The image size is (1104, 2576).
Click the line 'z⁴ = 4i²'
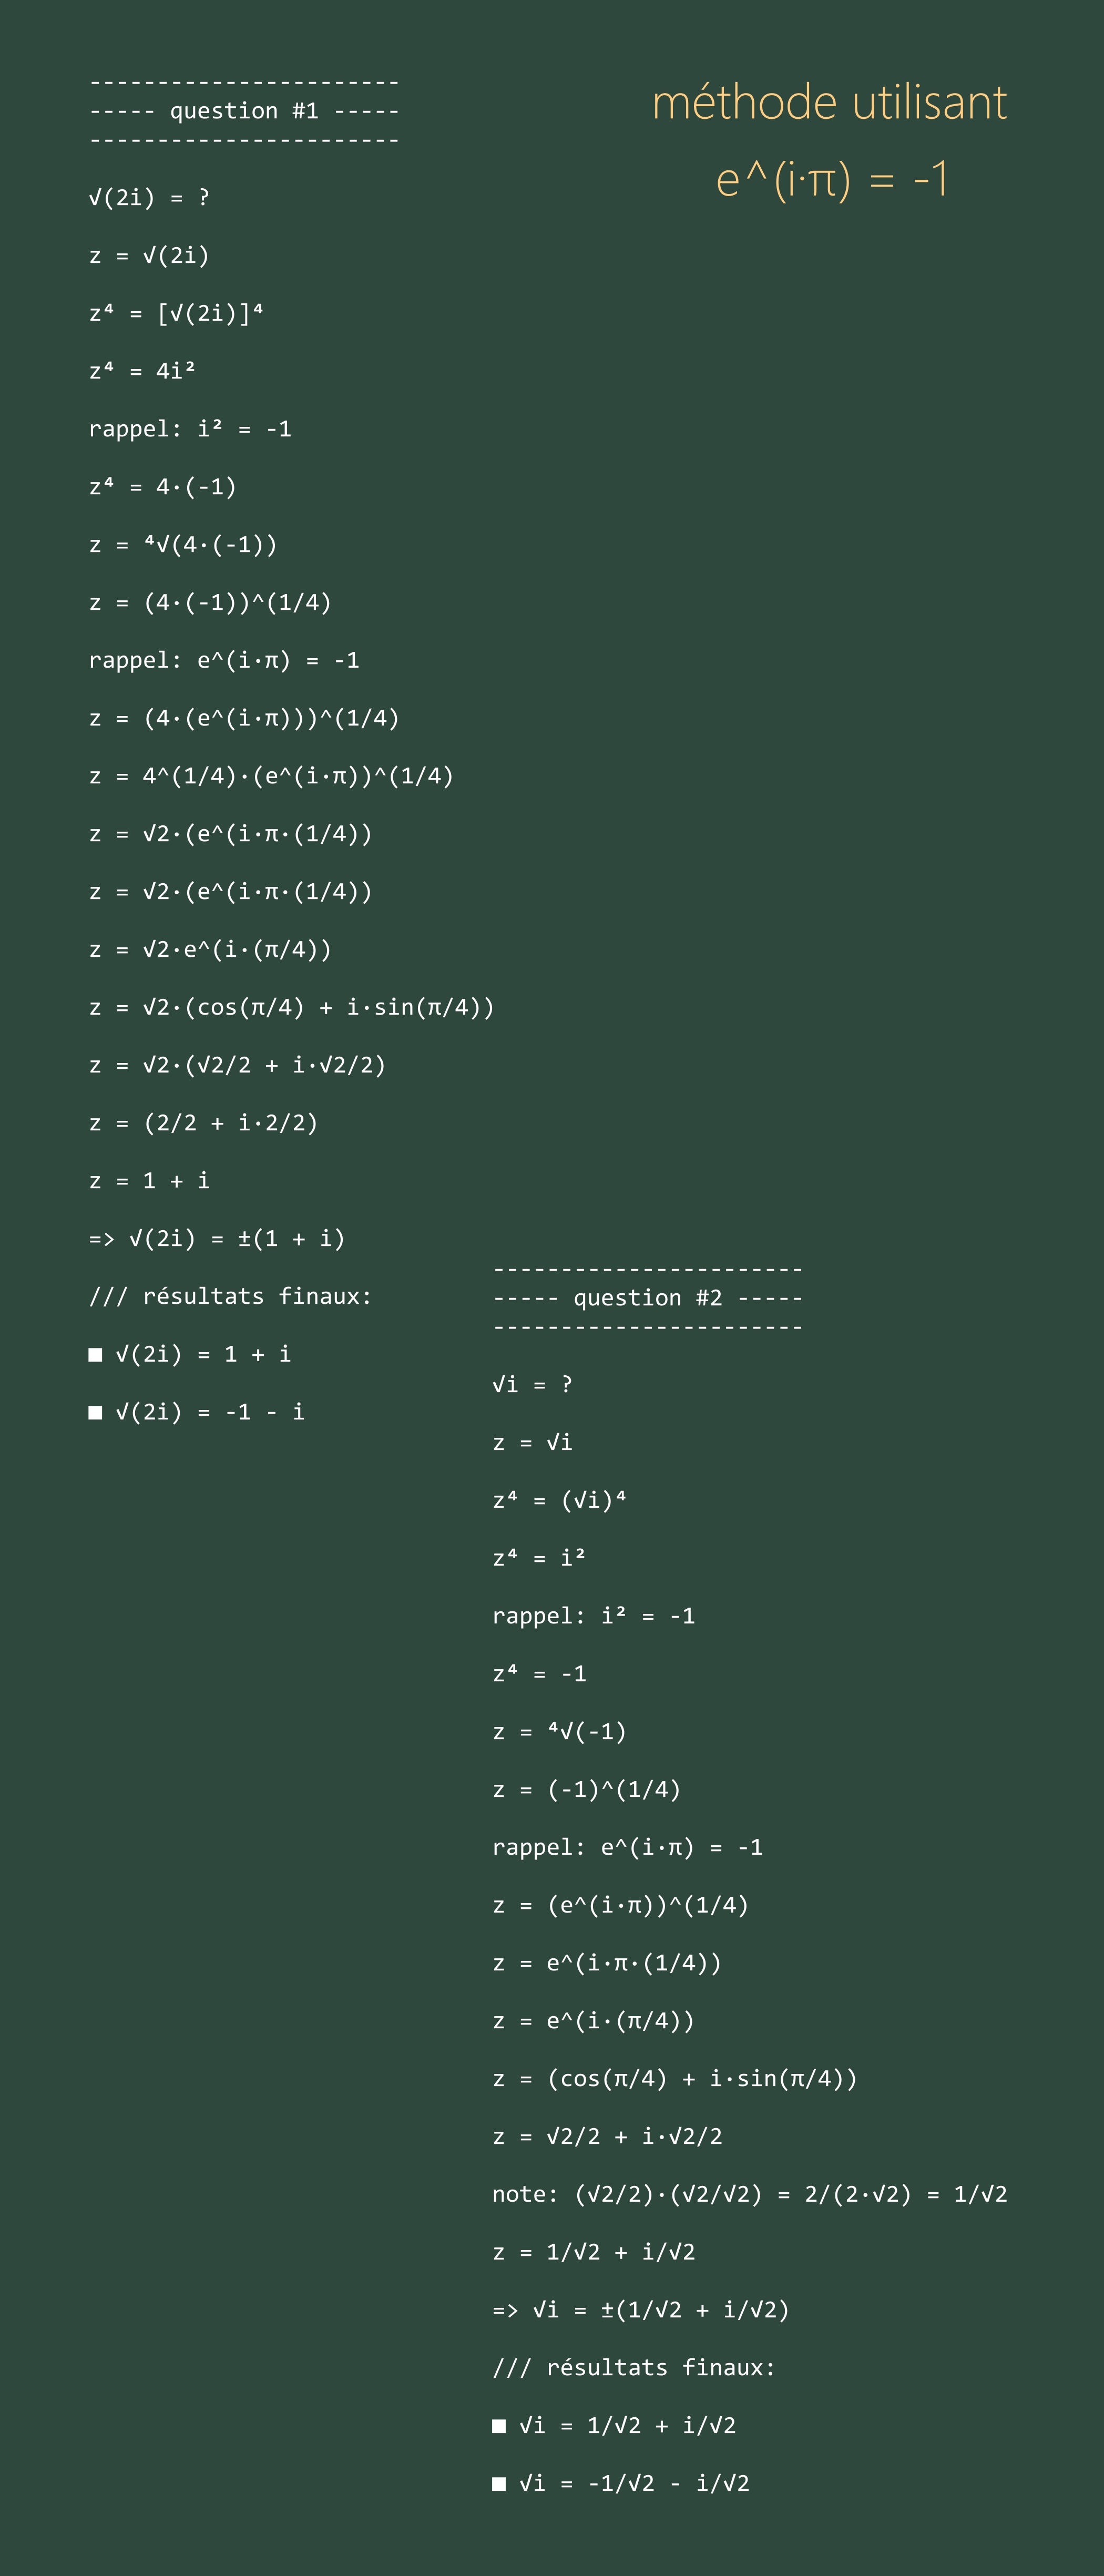(142, 371)
